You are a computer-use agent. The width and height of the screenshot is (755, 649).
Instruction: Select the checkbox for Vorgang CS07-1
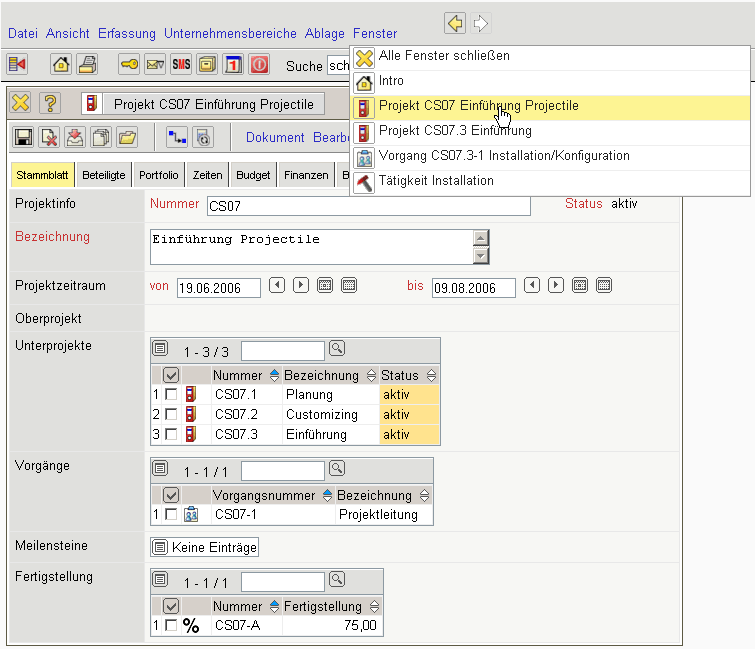171,514
